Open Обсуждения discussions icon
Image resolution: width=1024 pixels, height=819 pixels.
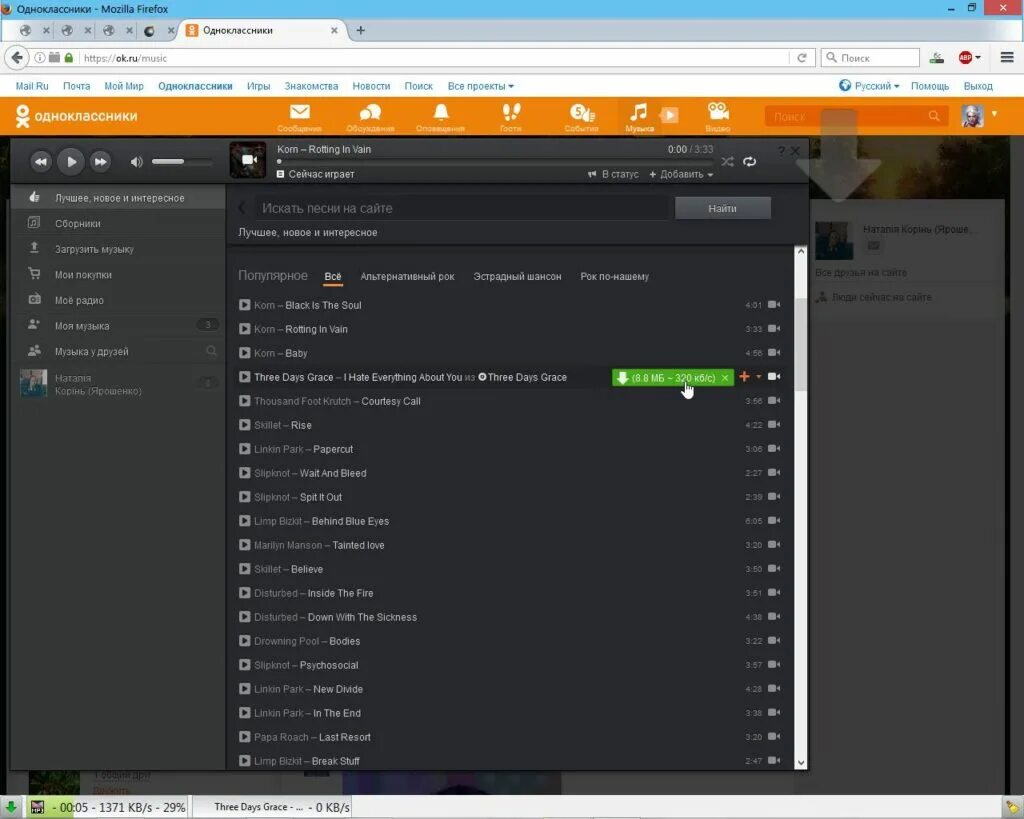[370, 117]
